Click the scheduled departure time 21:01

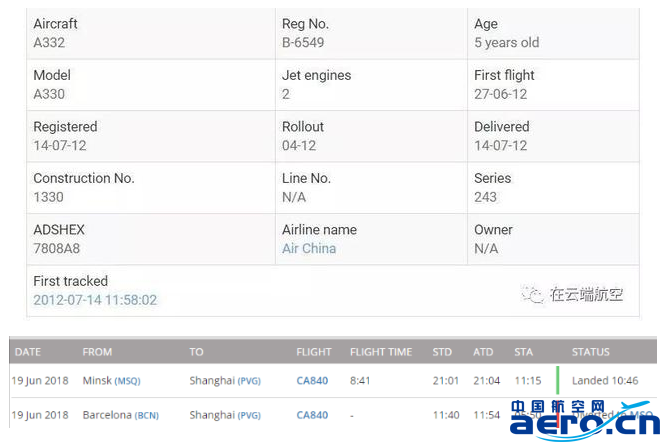tap(446, 380)
